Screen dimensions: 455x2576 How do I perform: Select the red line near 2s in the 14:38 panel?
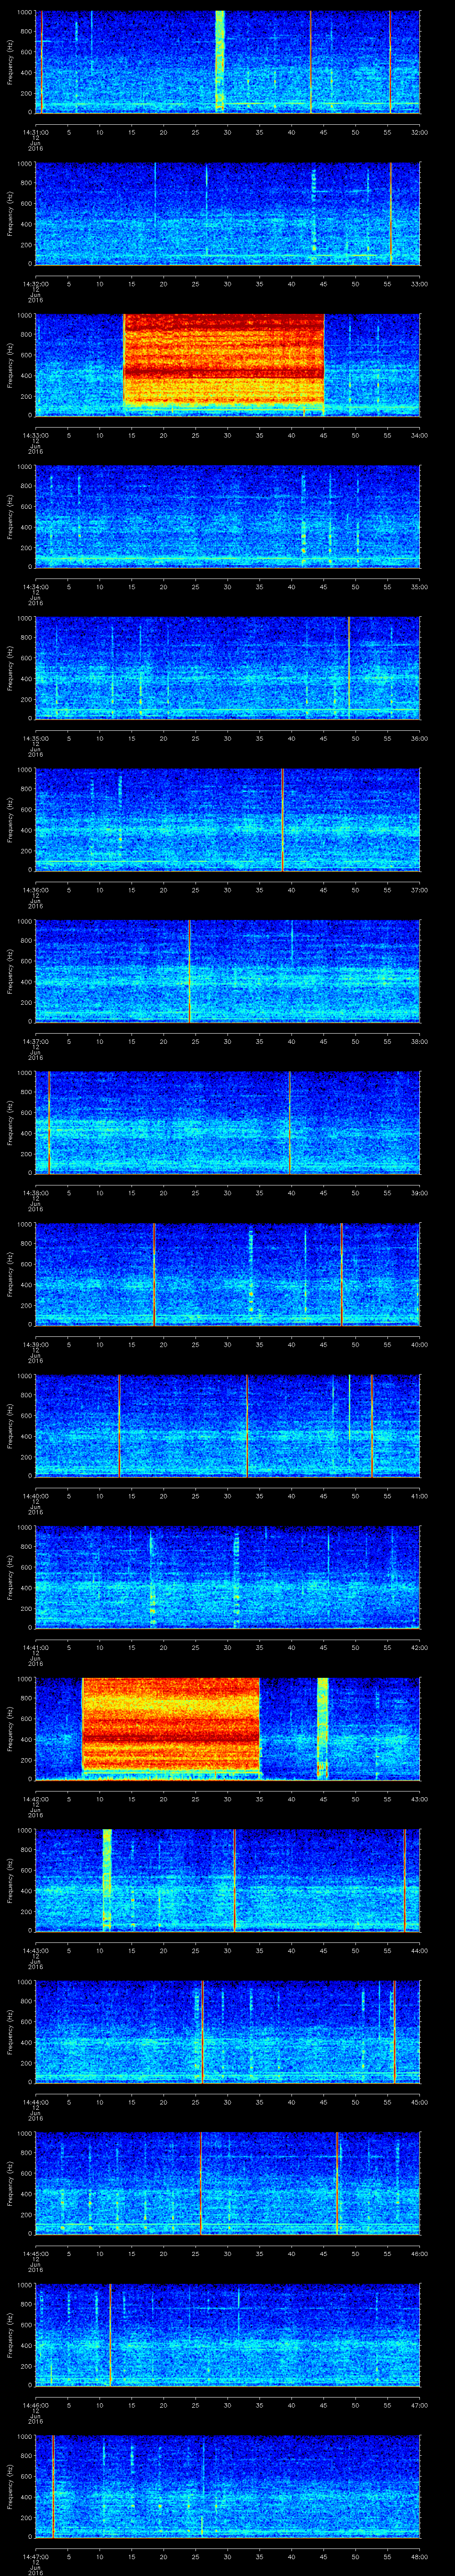click(48, 1122)
